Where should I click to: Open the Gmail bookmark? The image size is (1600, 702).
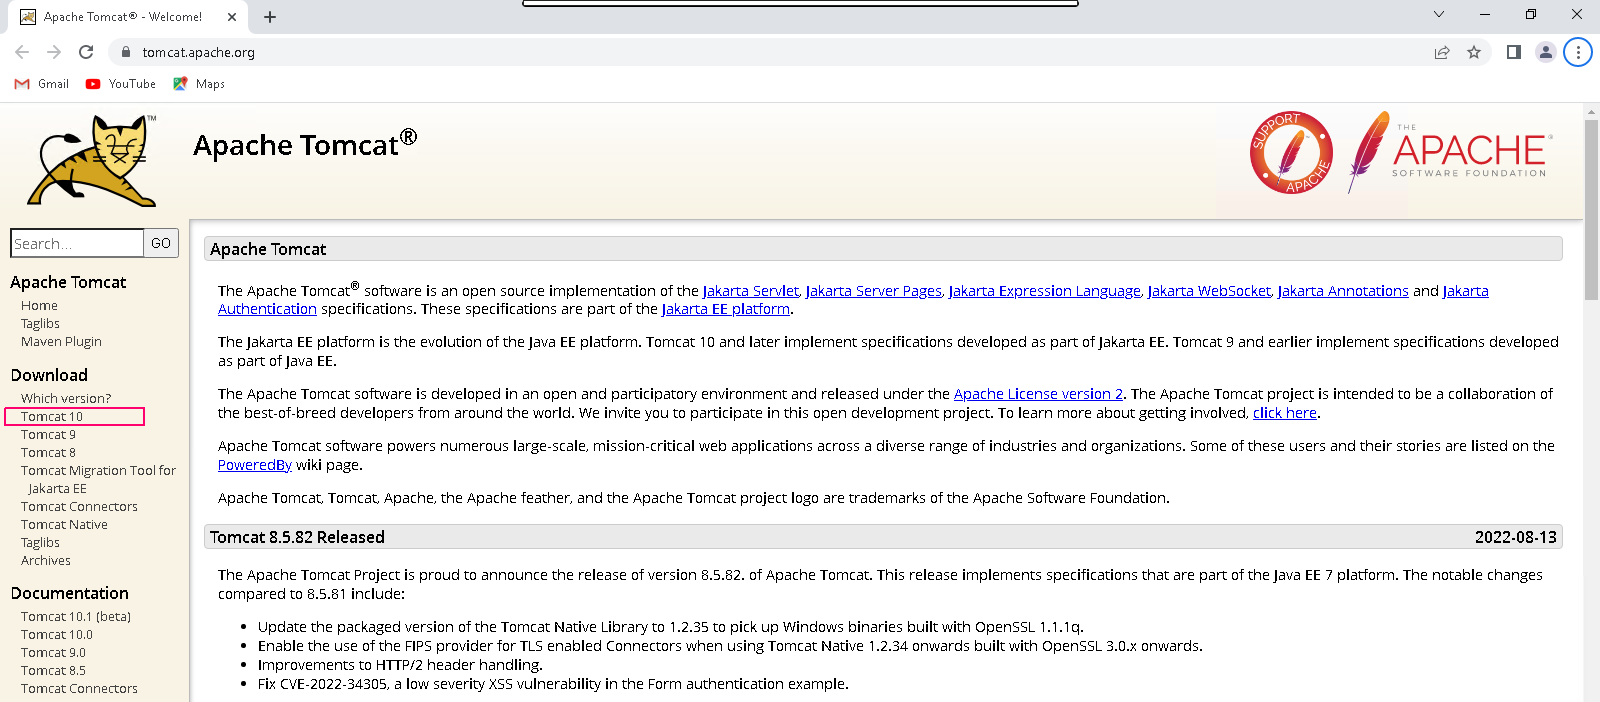pyautogui.click(x=42, y=84)
